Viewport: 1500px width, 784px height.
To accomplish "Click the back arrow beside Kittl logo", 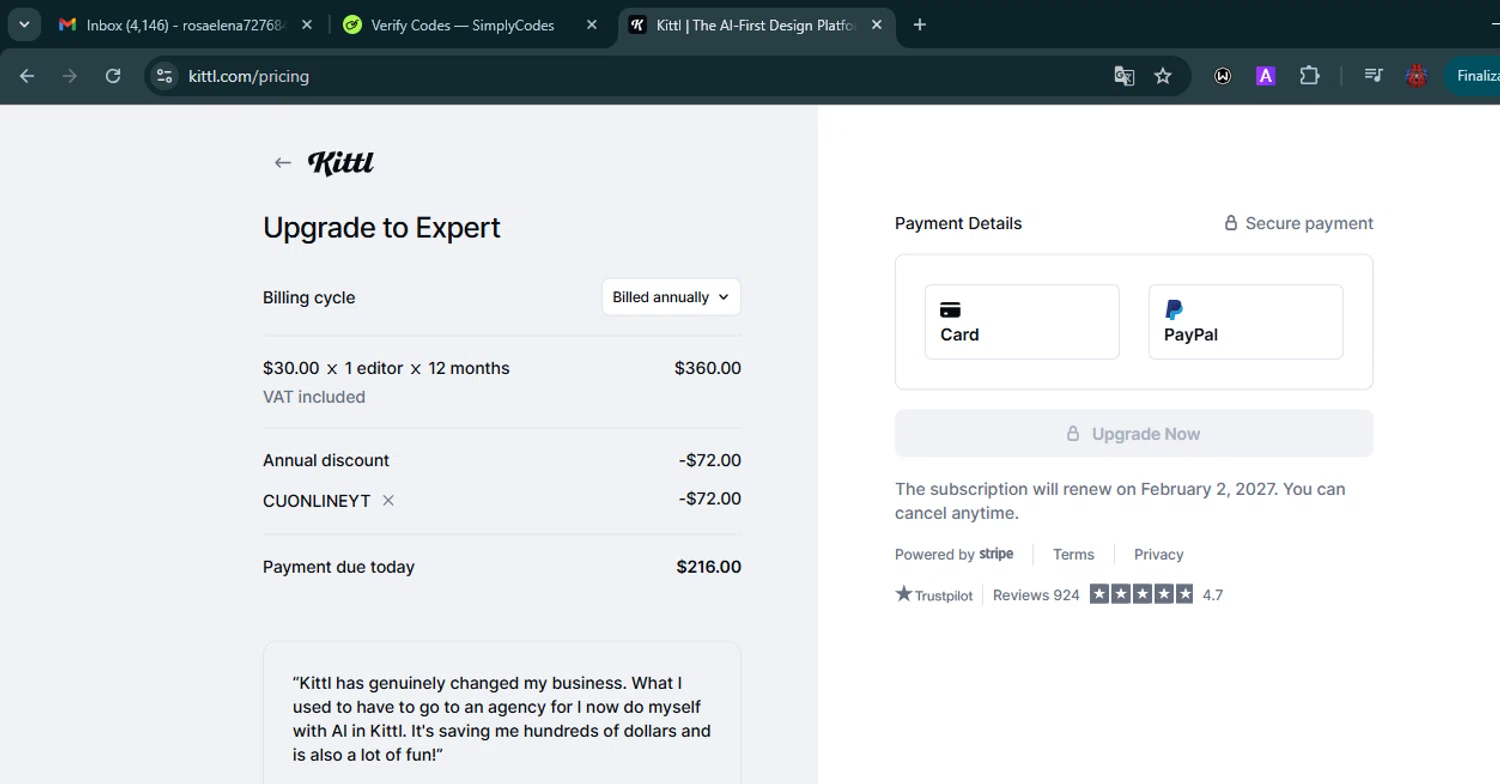I will coord(283,163).
